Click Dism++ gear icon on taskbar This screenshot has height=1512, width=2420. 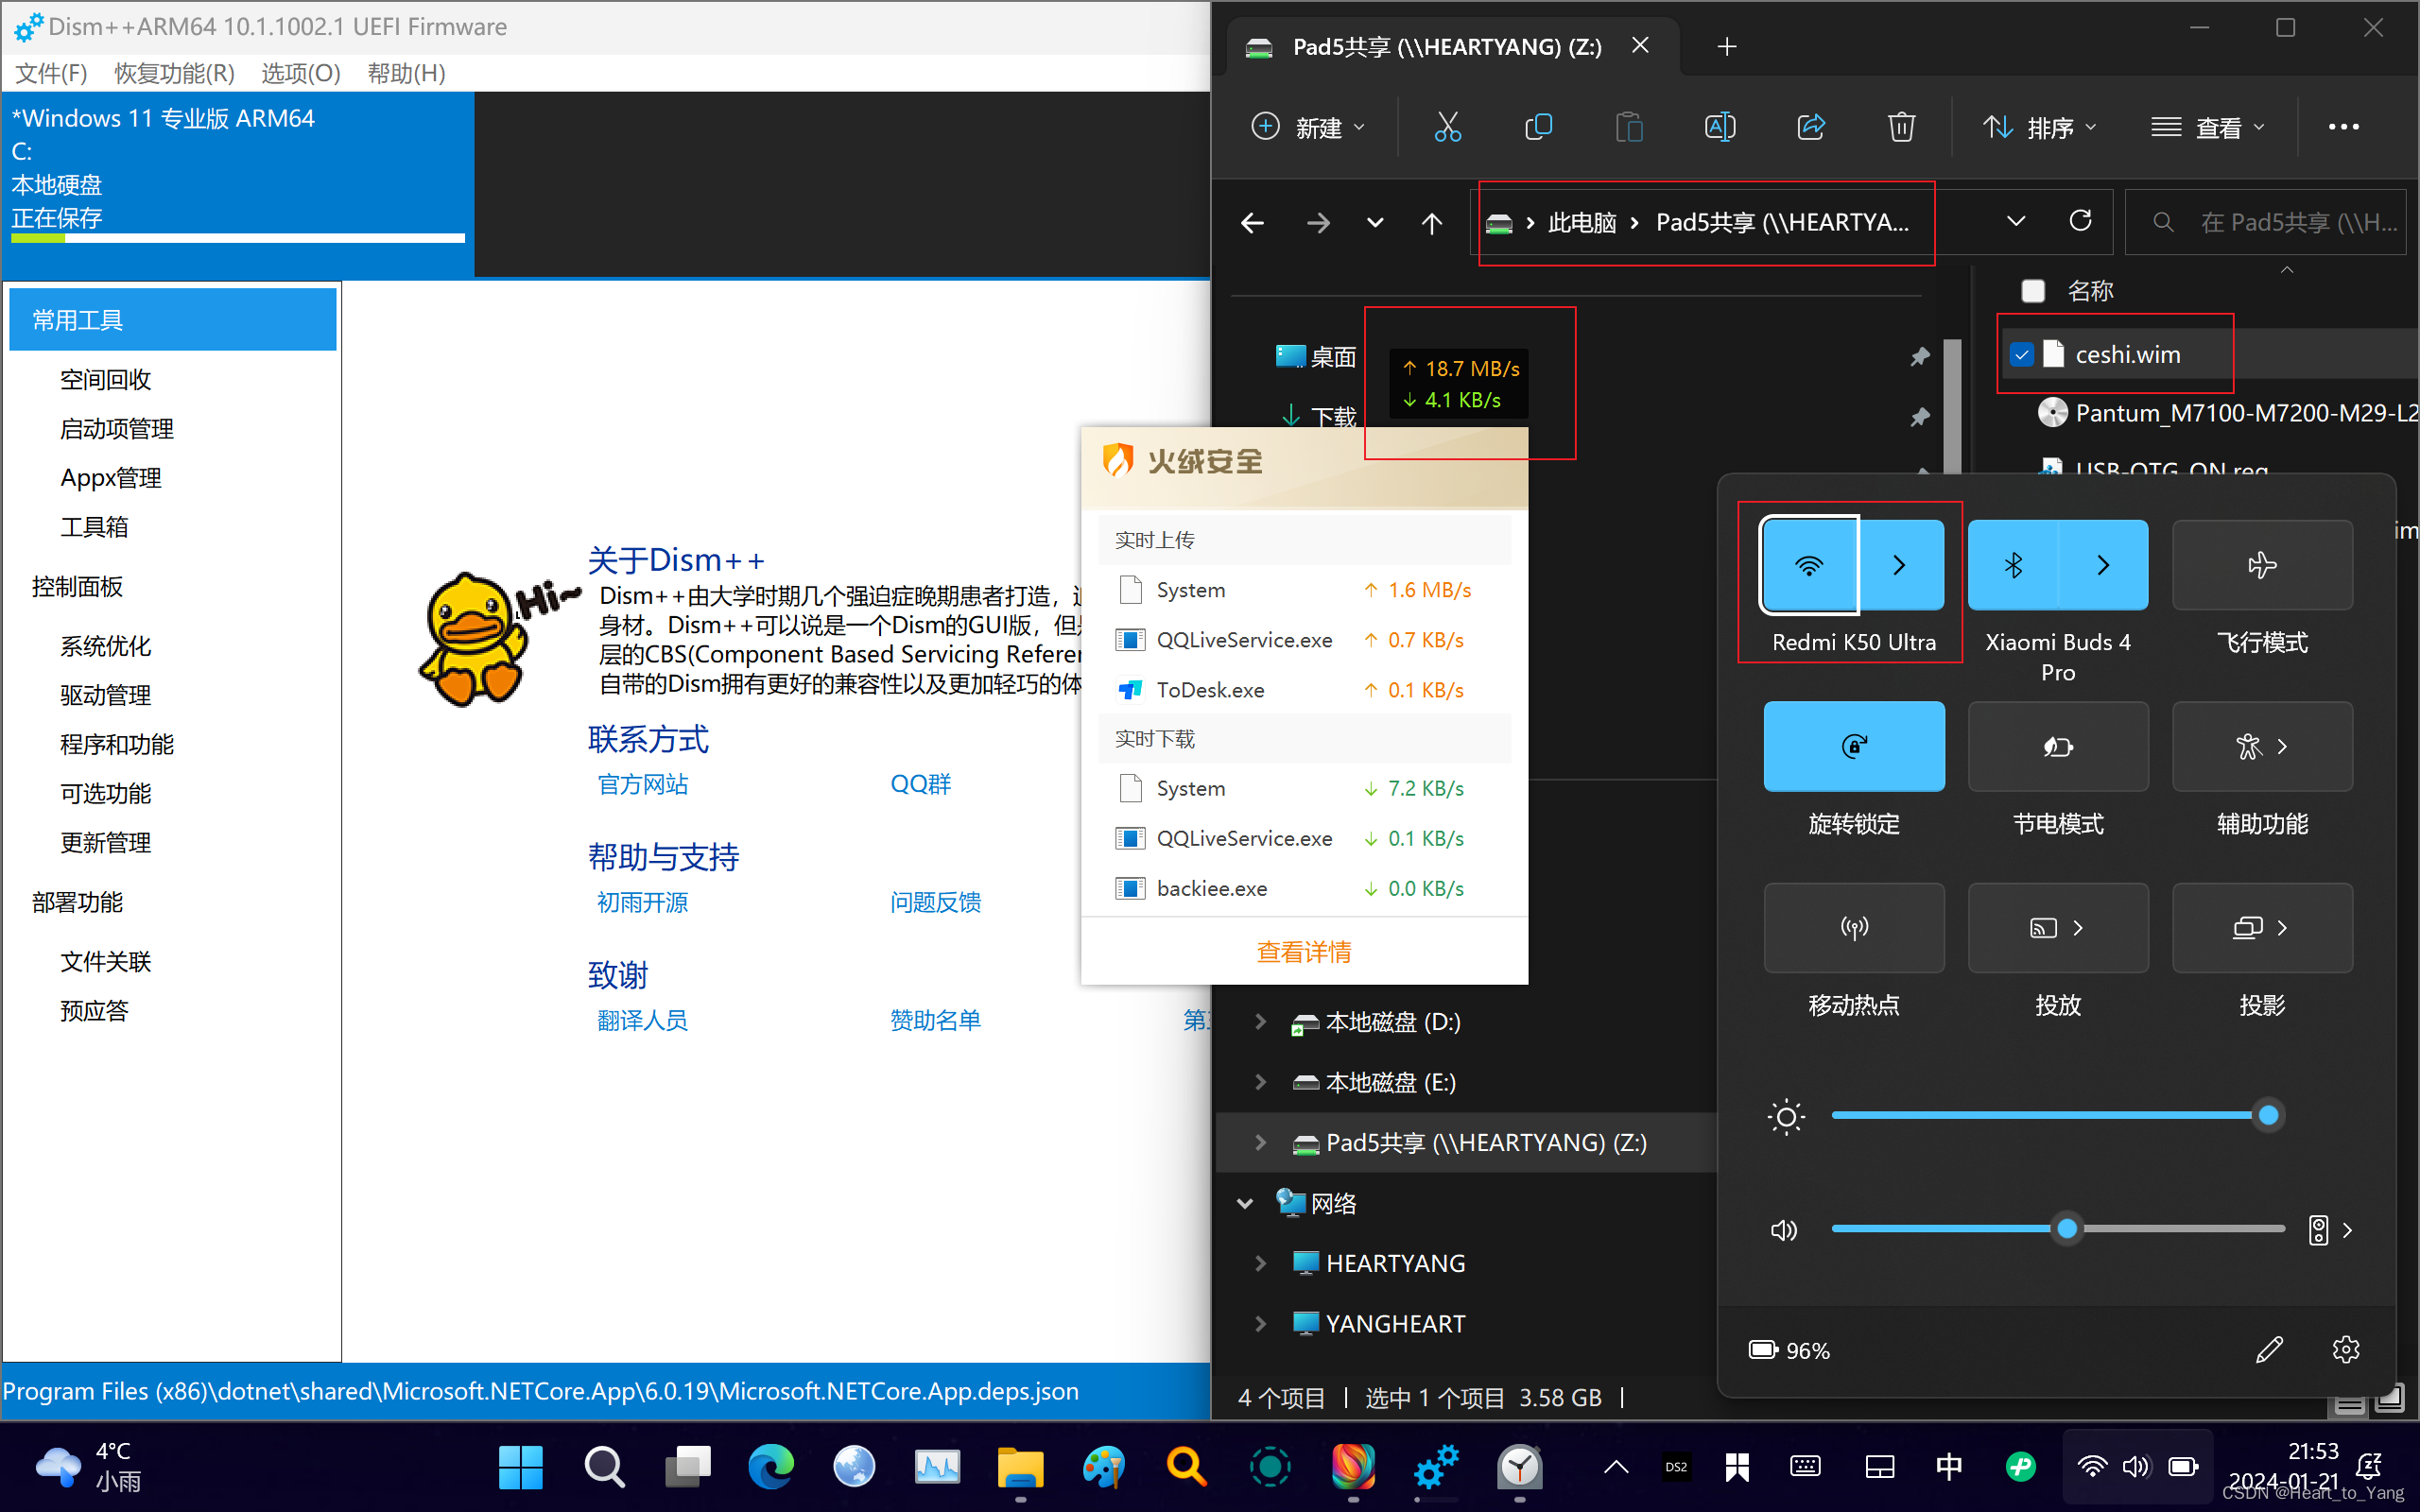point(1436,1467)
